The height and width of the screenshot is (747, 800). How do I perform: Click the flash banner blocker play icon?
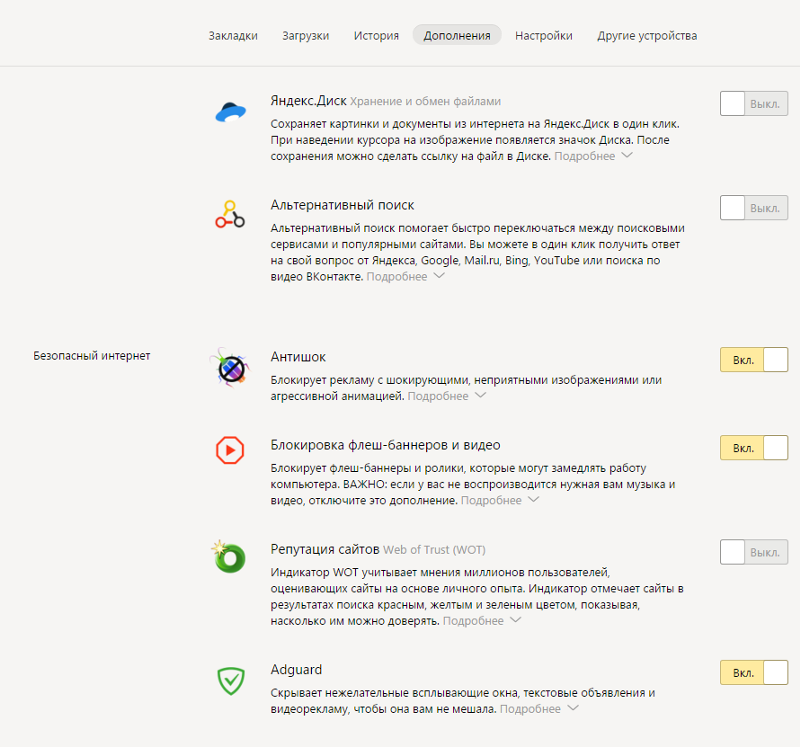(230, 450)
